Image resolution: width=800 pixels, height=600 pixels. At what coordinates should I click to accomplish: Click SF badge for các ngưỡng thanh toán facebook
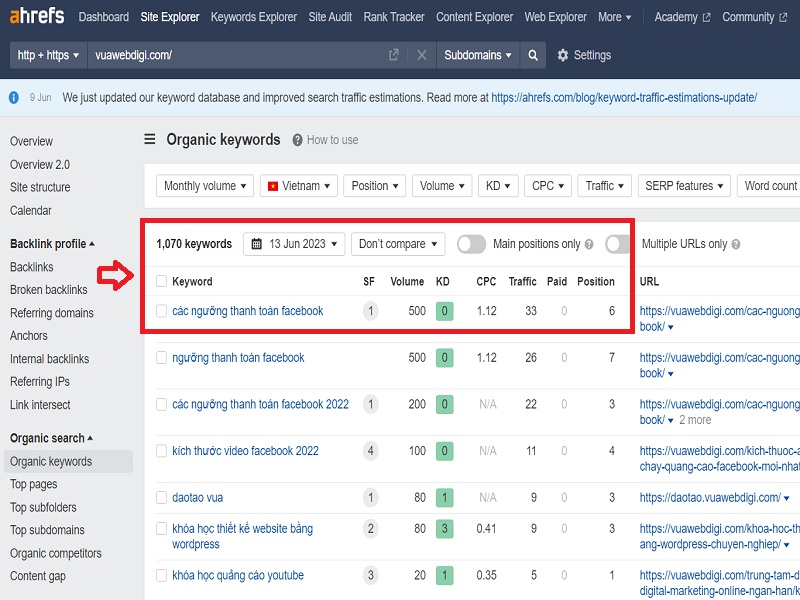pyautogui.click(x=370, y=311)
